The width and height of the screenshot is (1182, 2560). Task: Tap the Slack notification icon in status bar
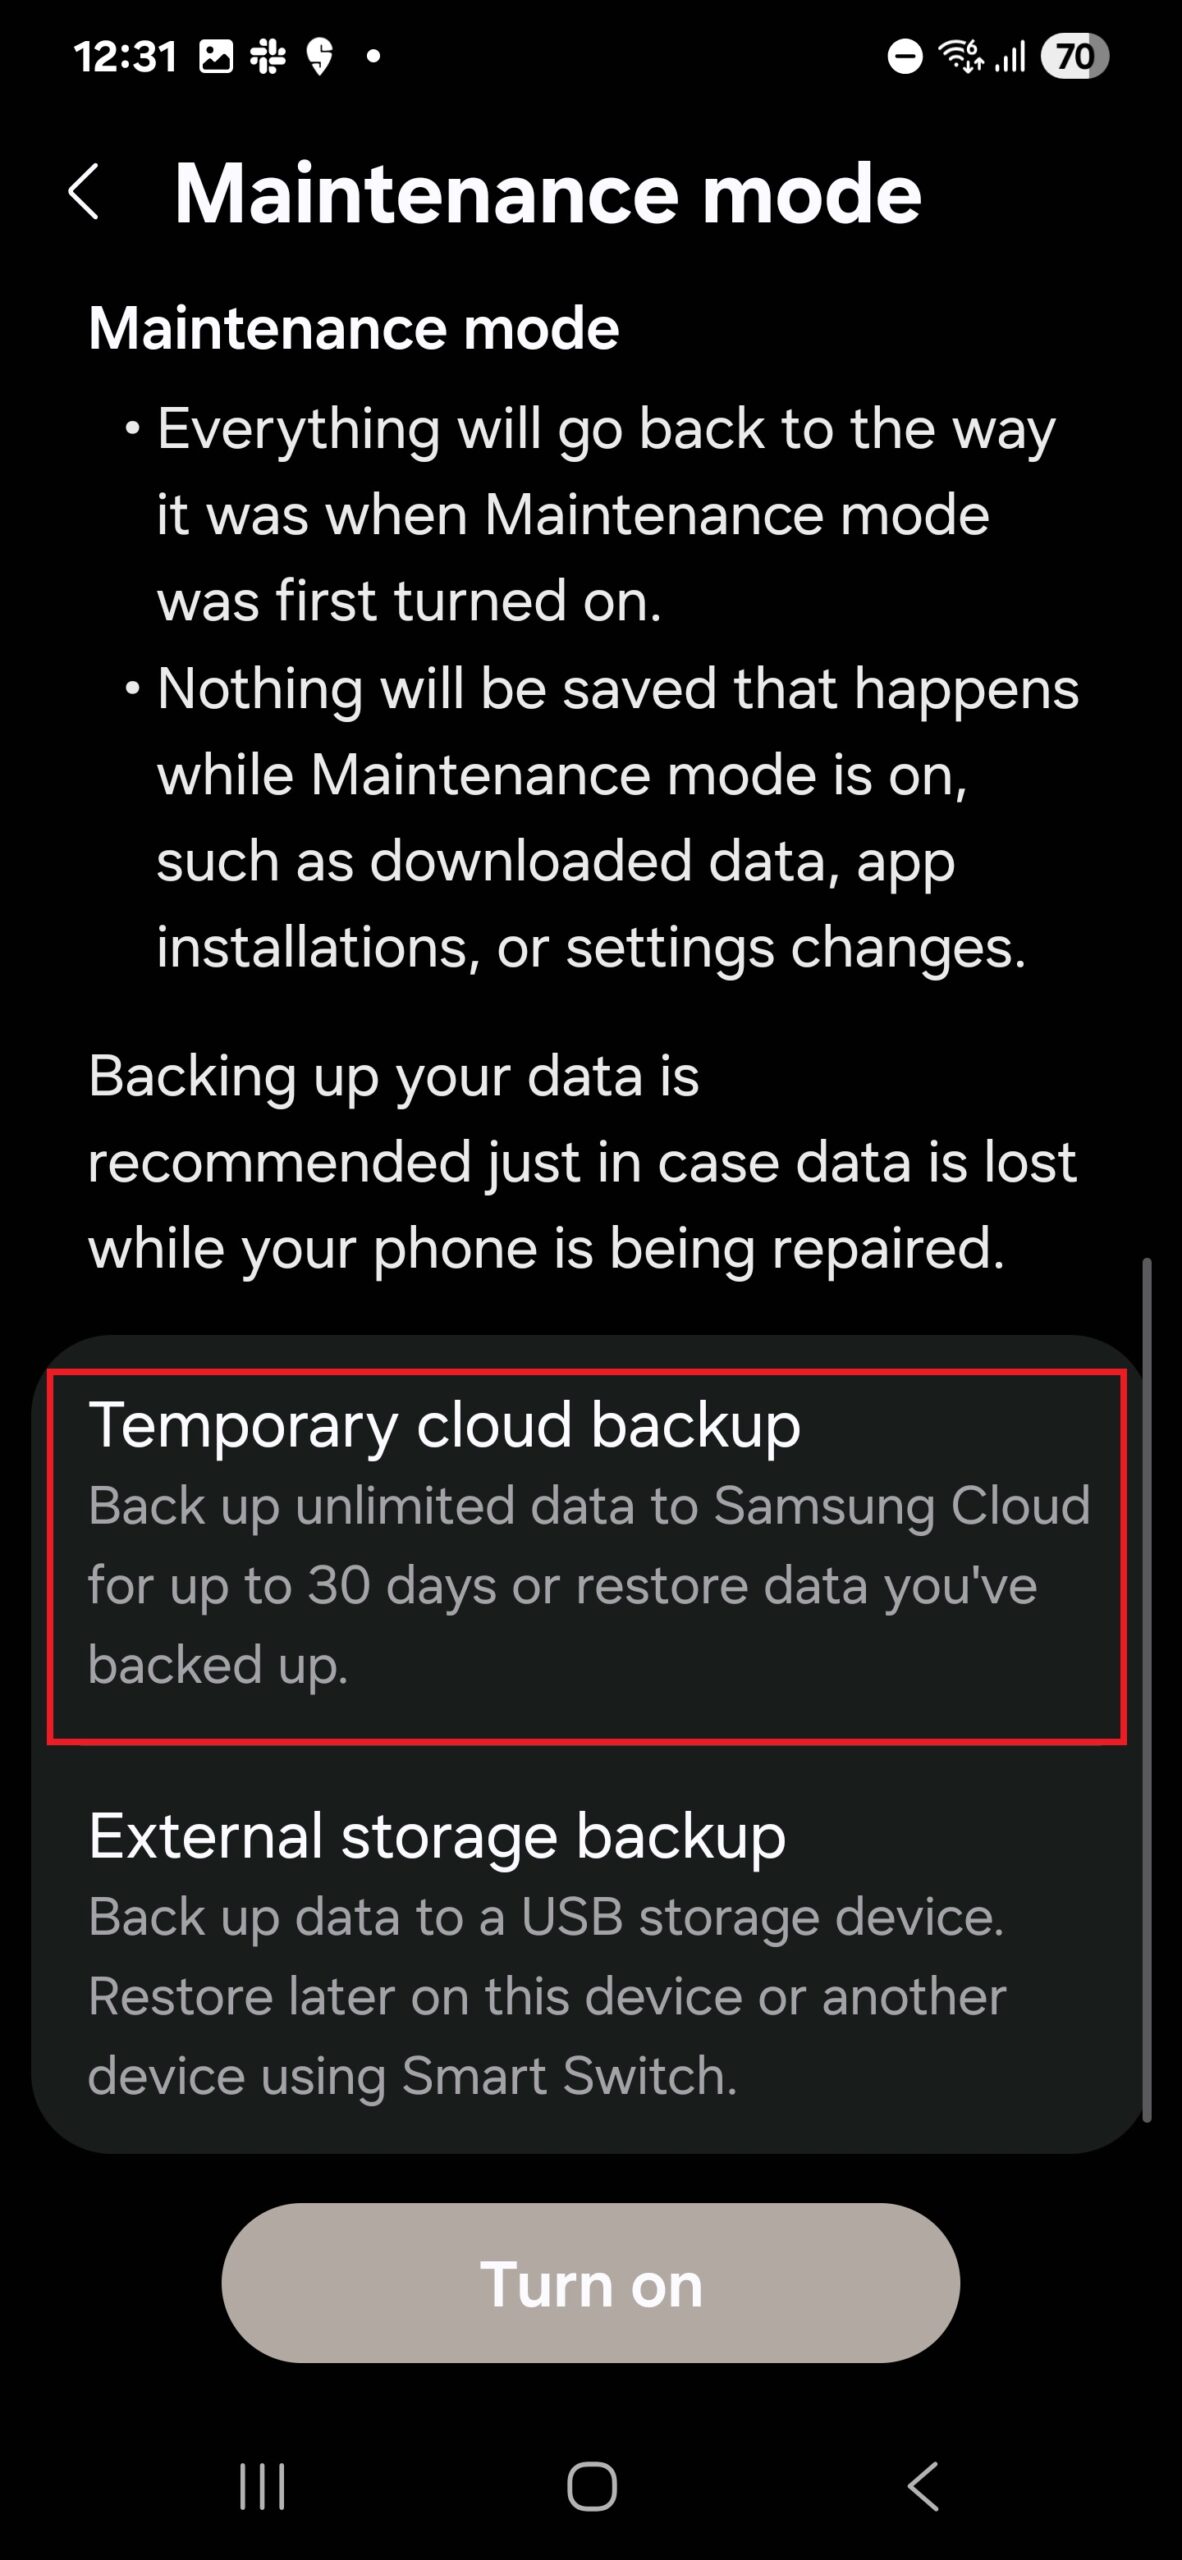(x=267, y=57)
